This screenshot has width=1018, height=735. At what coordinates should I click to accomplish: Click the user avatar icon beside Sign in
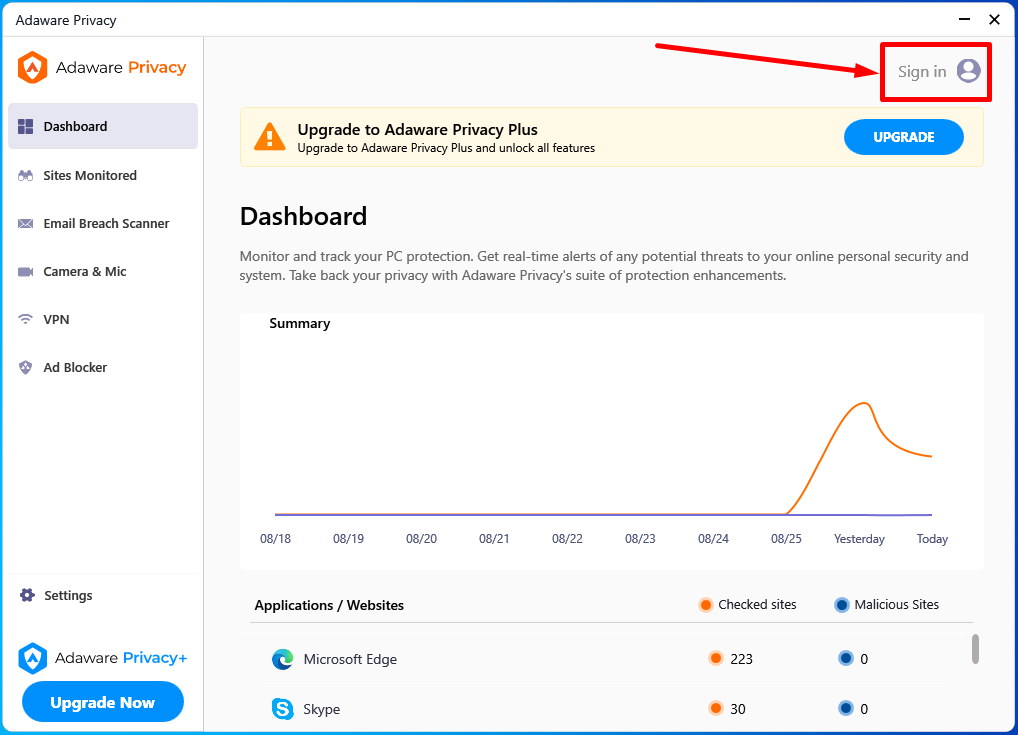[x=968, y=71]
